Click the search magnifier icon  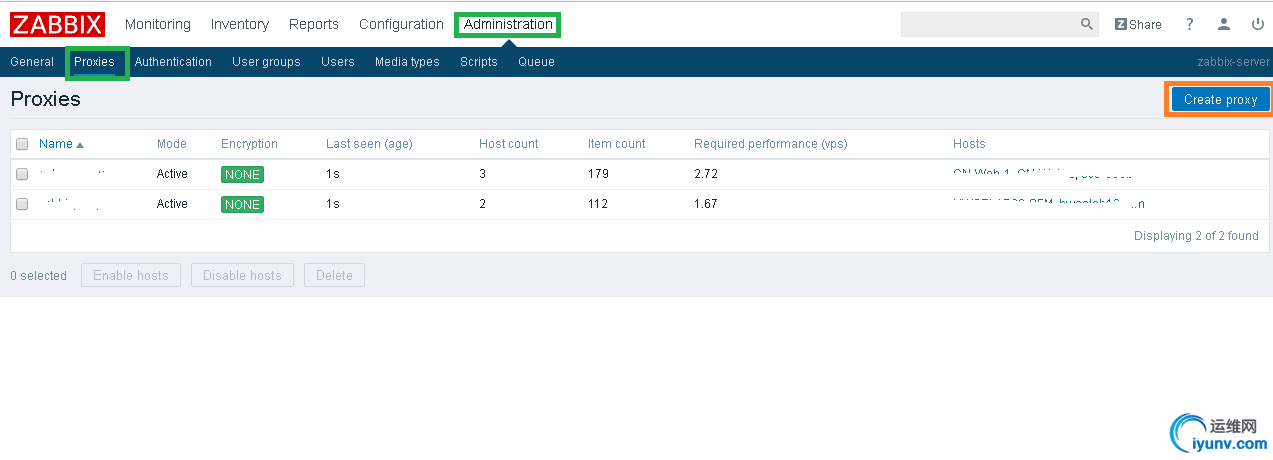click(1087, 24)
